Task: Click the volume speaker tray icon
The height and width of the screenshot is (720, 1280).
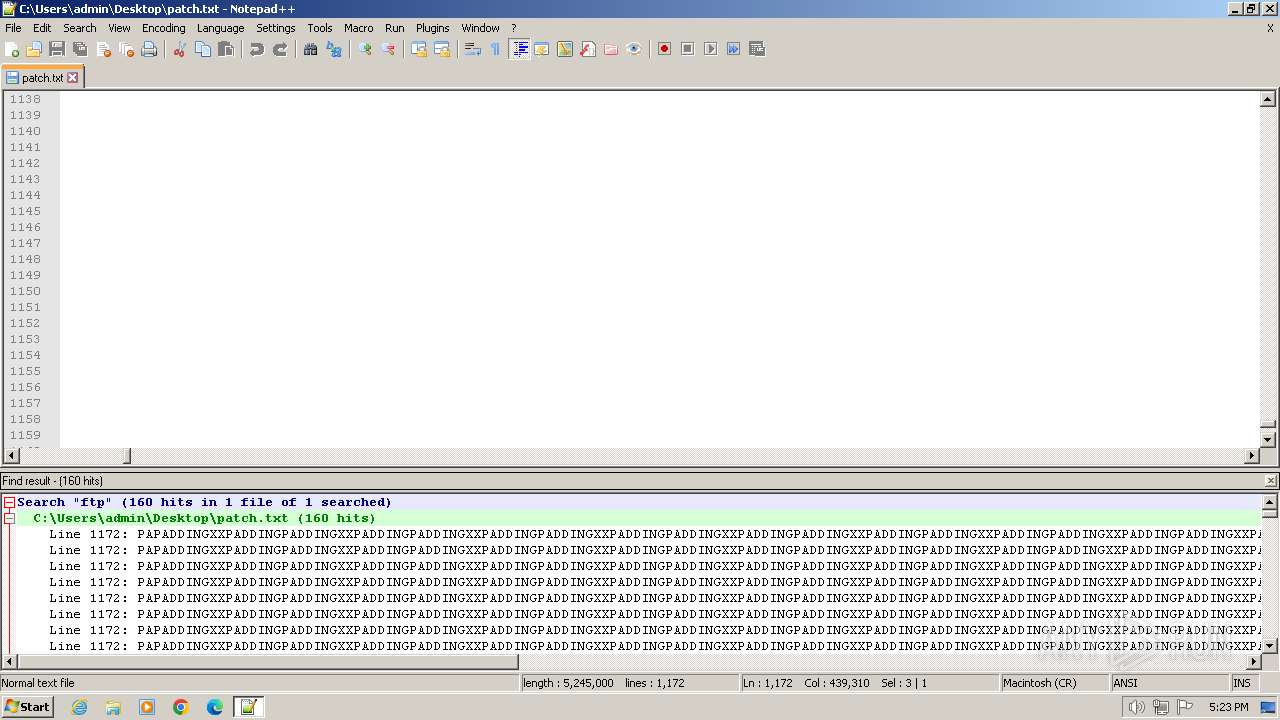Action: 1136,707
